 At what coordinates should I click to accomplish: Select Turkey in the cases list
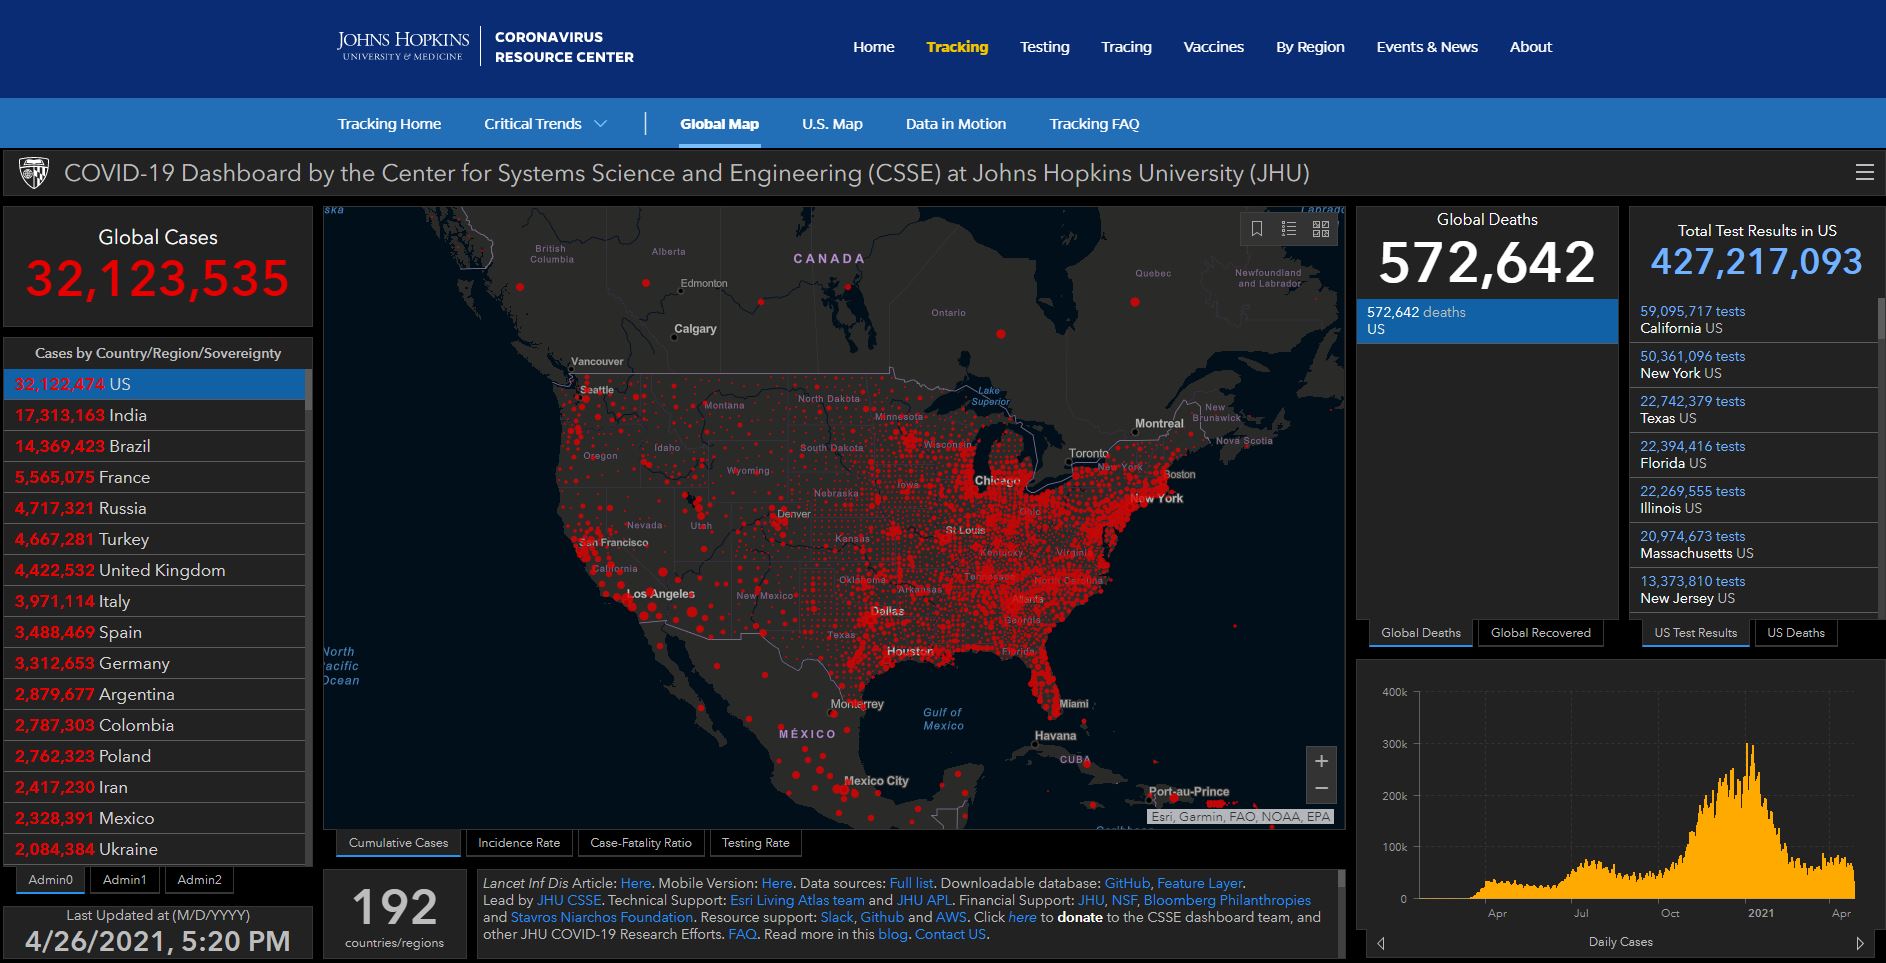point(154,540)
